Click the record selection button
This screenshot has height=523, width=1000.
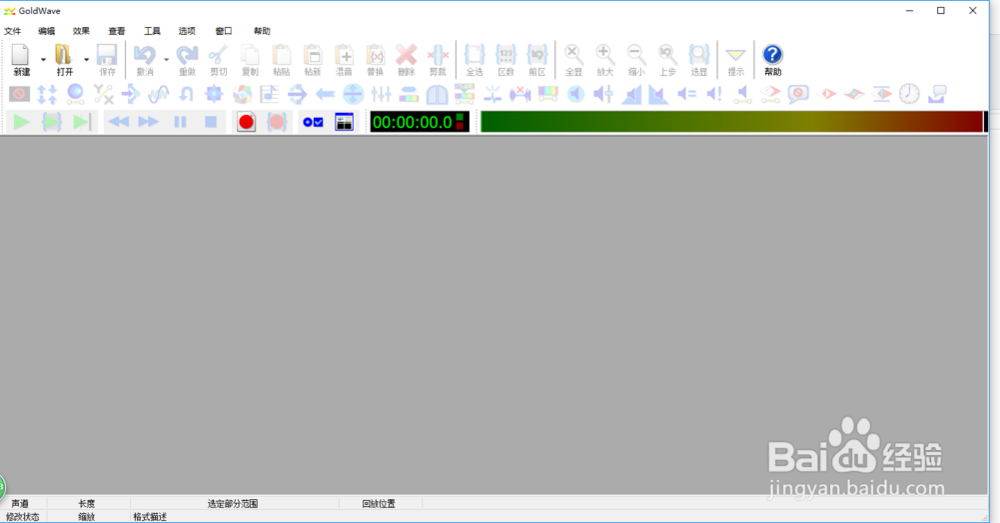277,122
